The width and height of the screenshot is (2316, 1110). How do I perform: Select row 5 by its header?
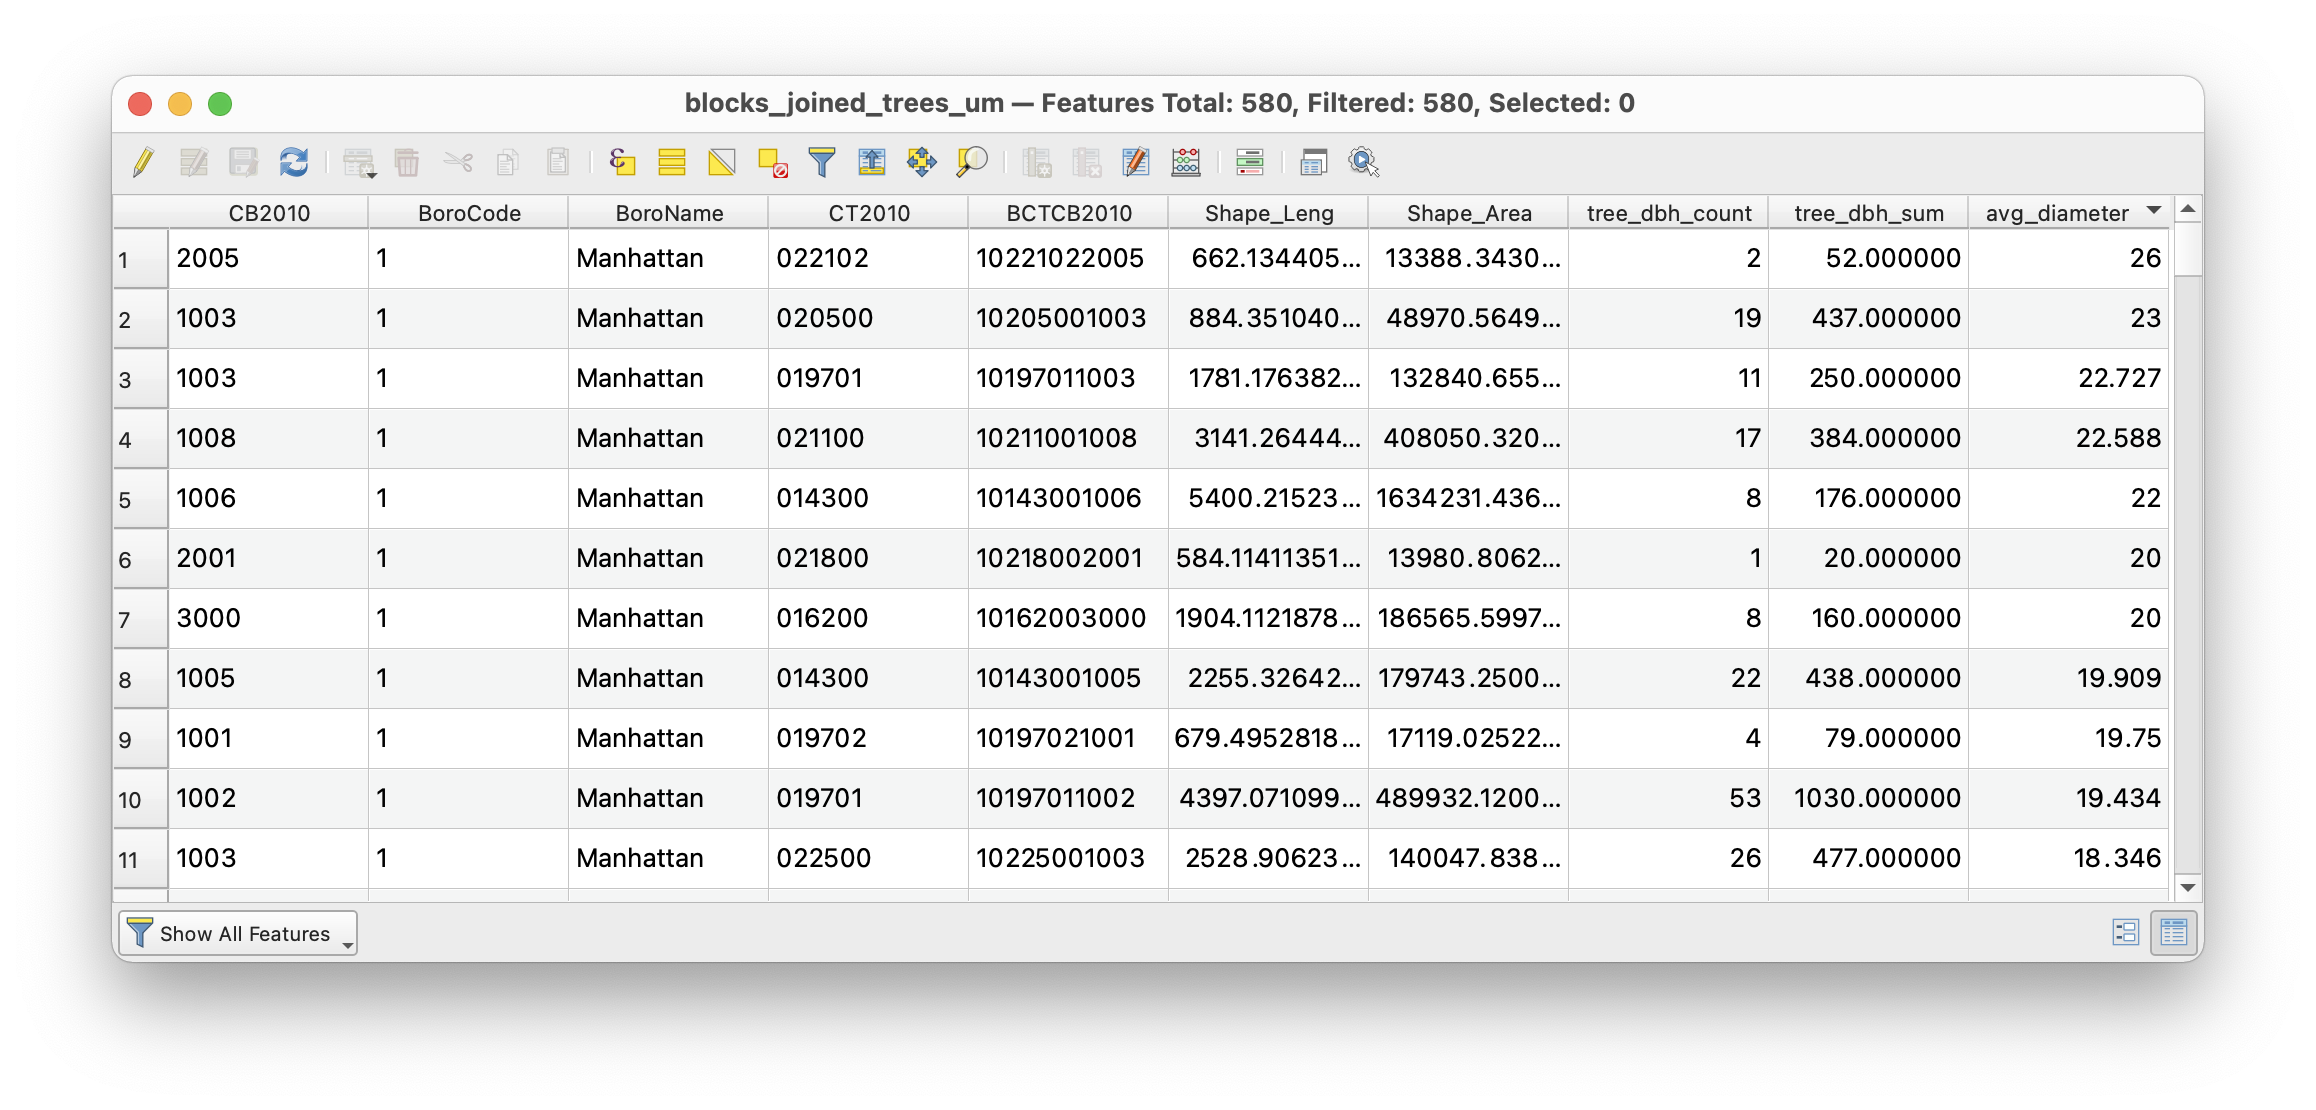pos(139,499)
